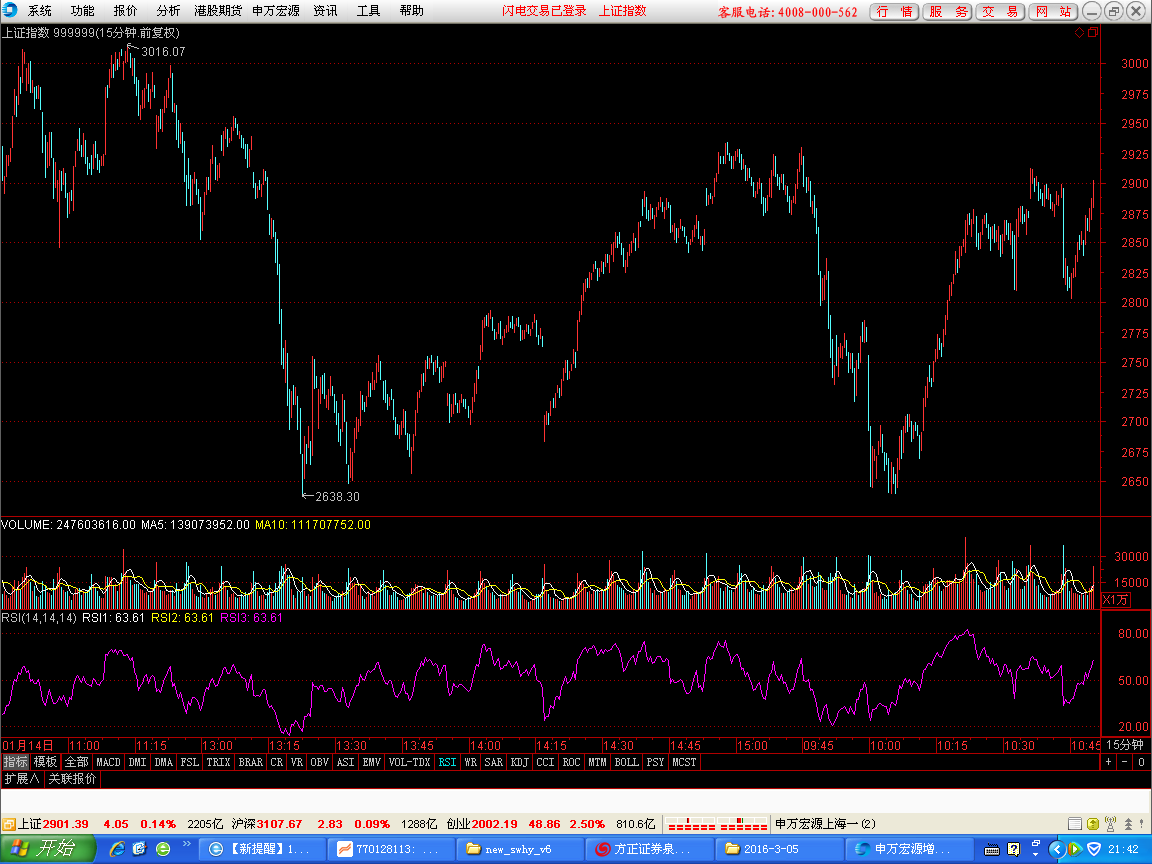The height and width of the screenshot is (864, 1152).
Task: Switch to the VR indicator
Action: pyautogui.click(x=297, y=762)
